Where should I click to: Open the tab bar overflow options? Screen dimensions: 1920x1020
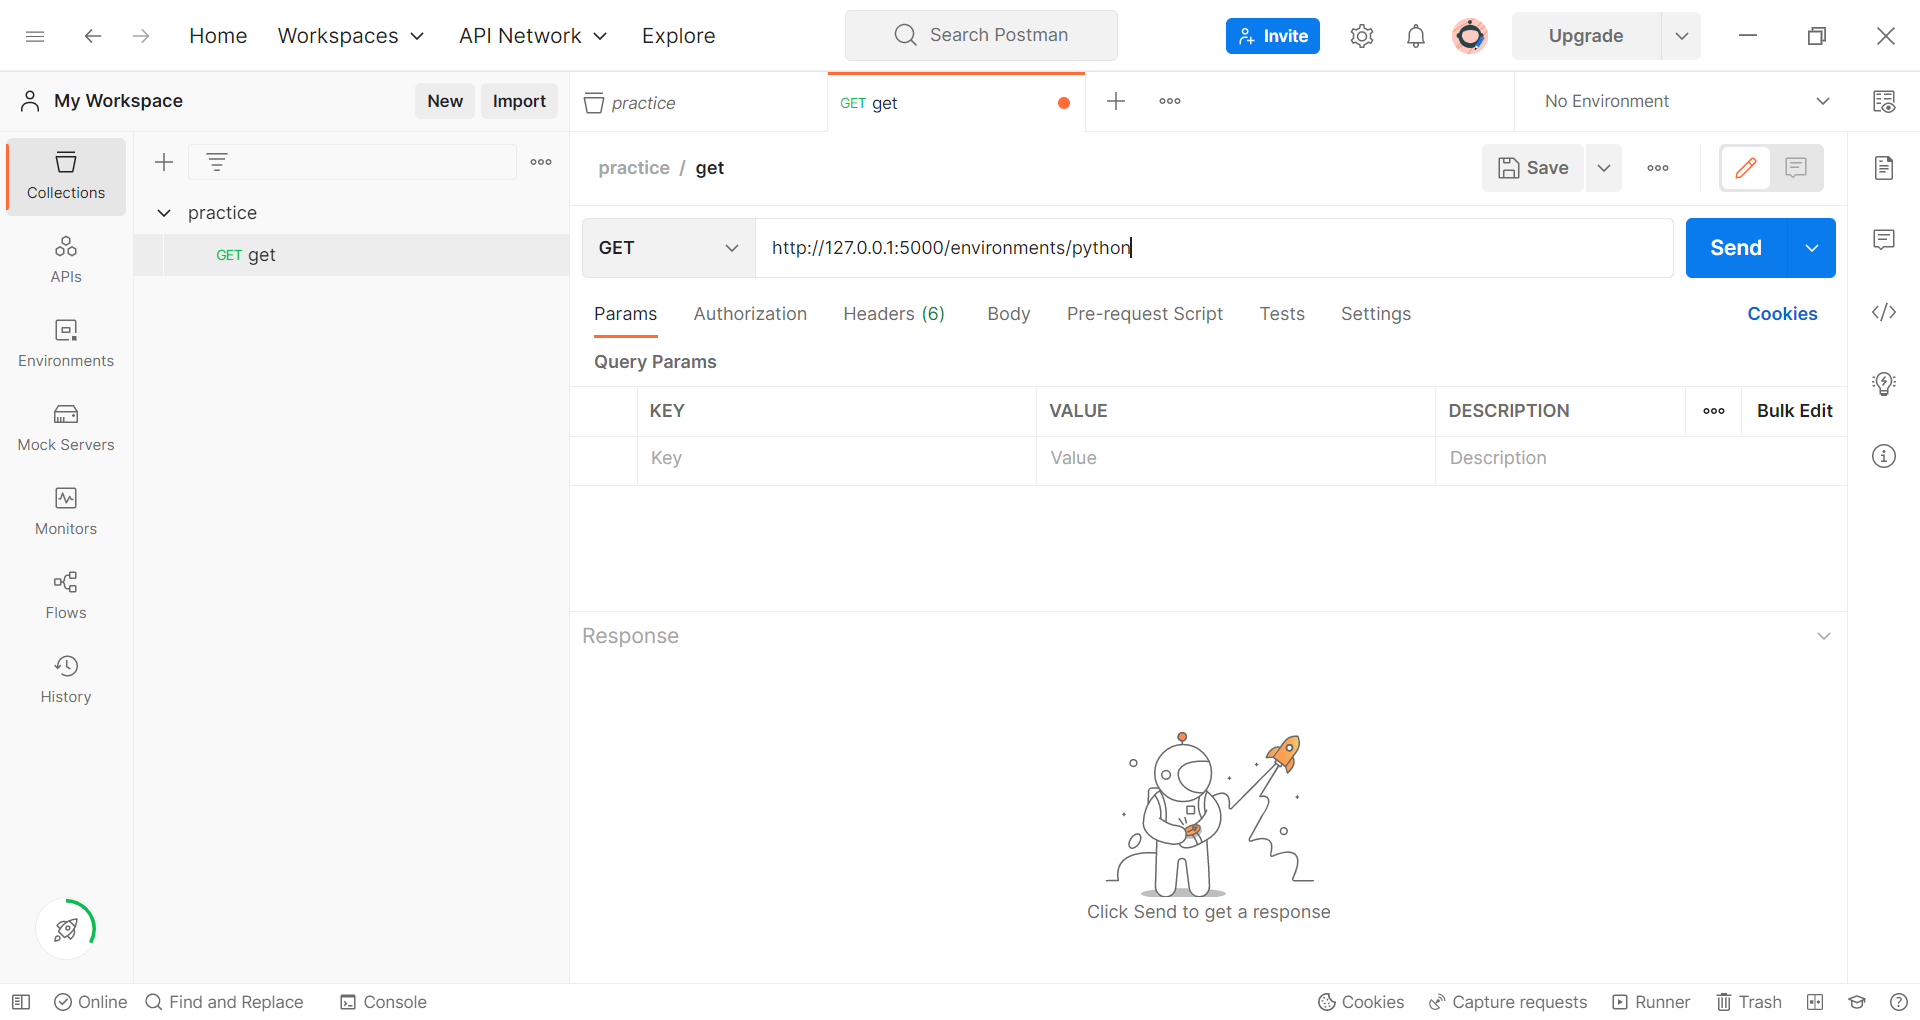[x=1170, y=101]
